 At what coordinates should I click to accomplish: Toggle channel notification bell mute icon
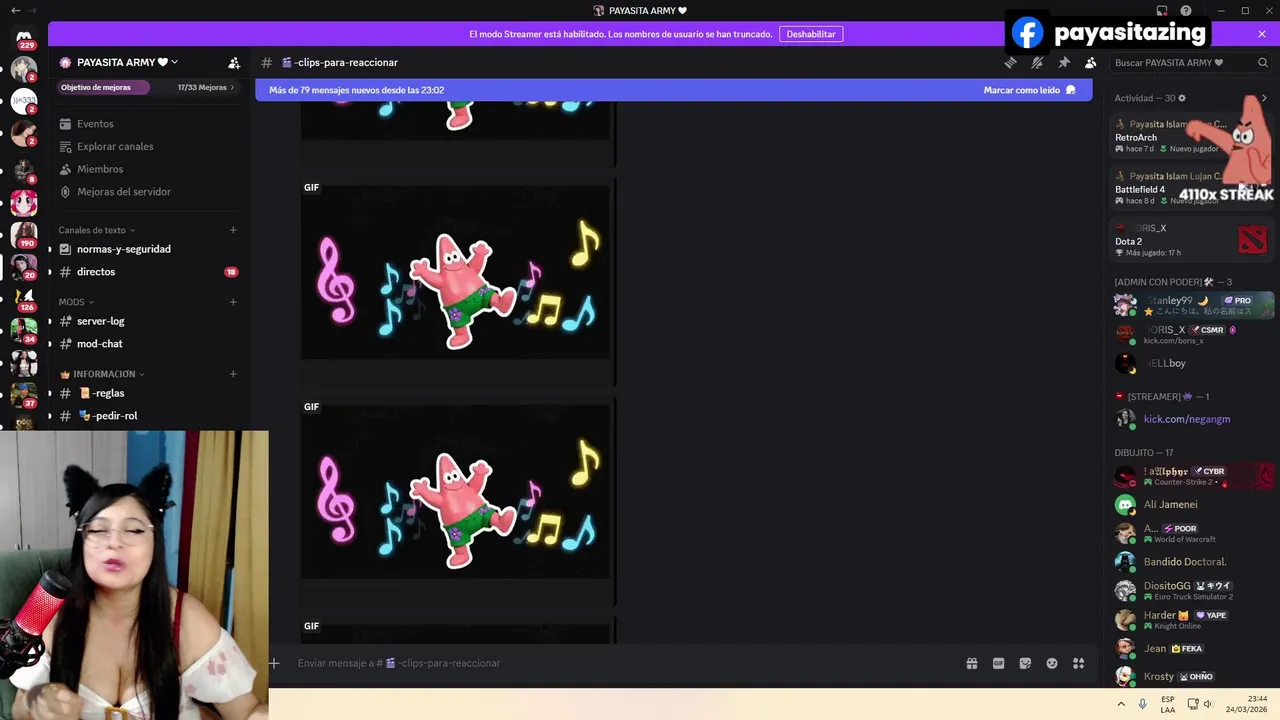[x=1037, y=62]
